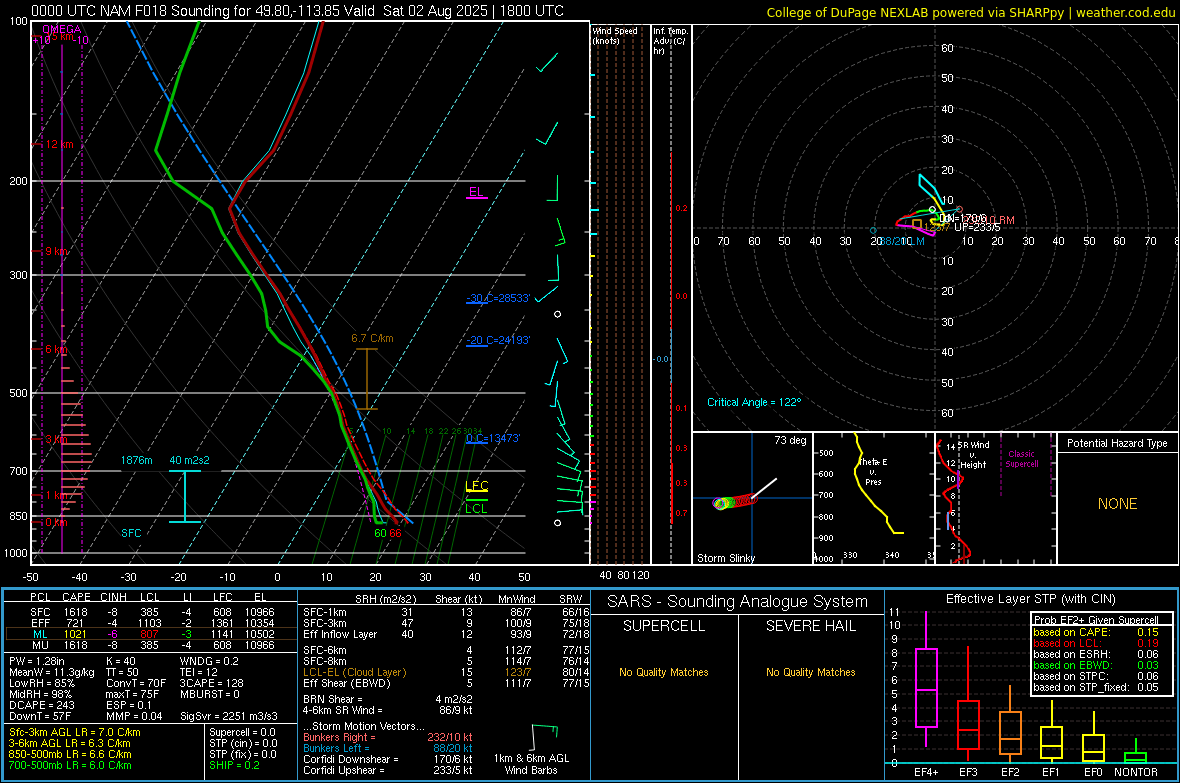Click the "12 km" height marker
Image resolution: width=1180 pixels, height=783 pixels.
tap(60, 145)
